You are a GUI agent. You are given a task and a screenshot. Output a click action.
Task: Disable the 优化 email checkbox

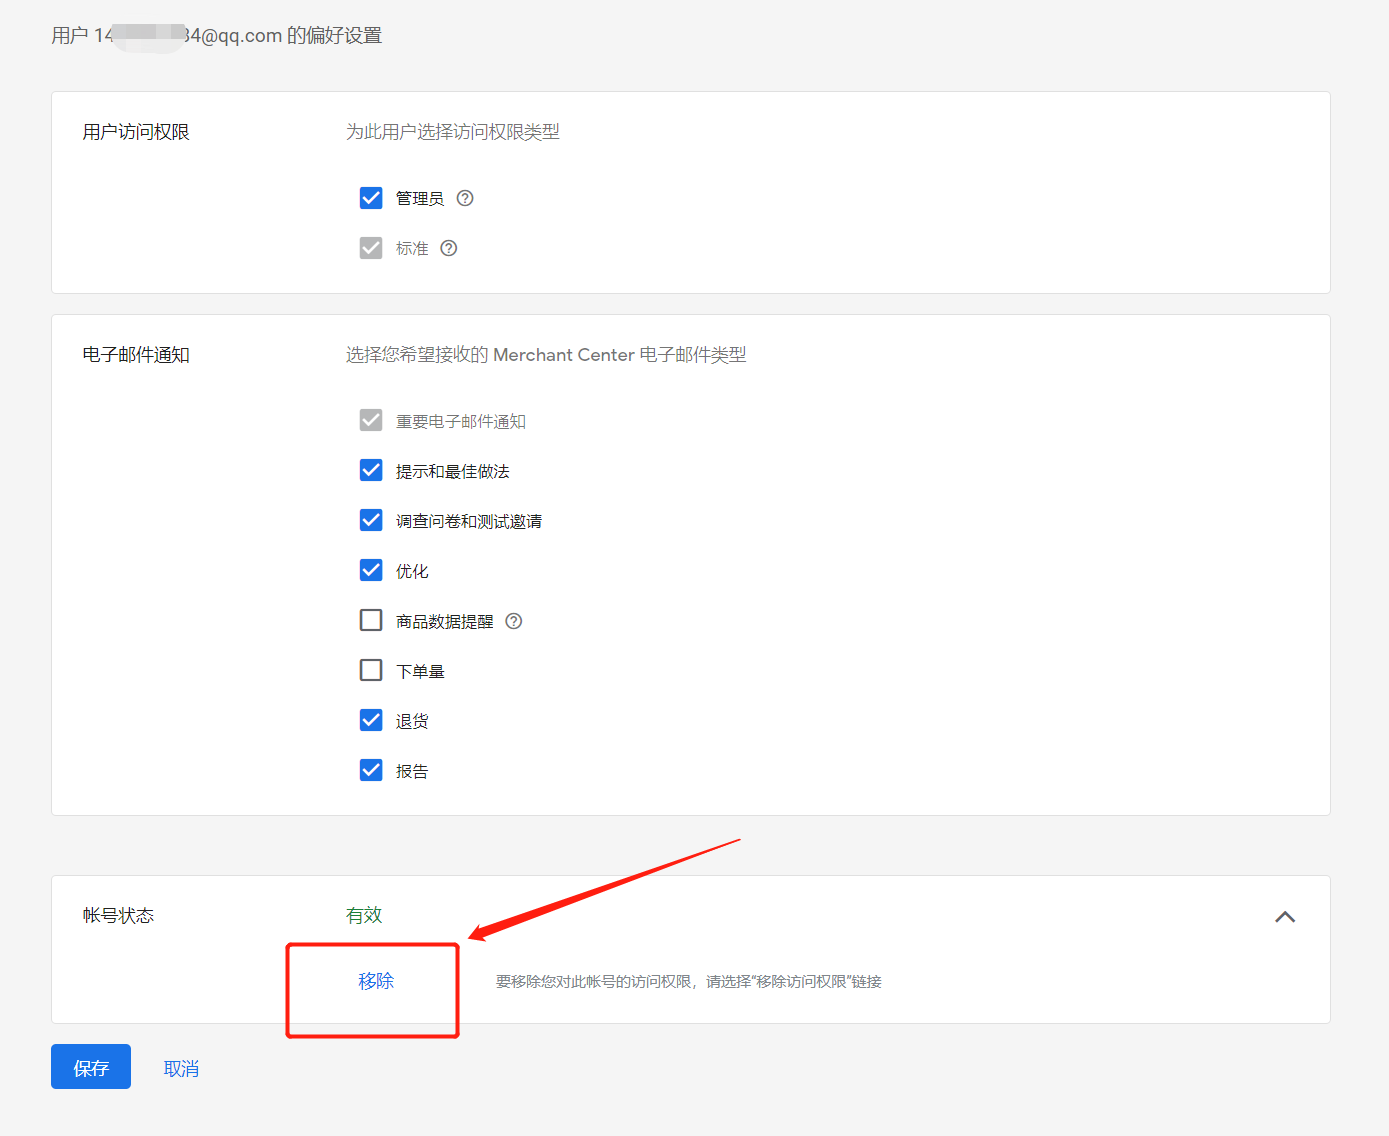coord(371,570)
